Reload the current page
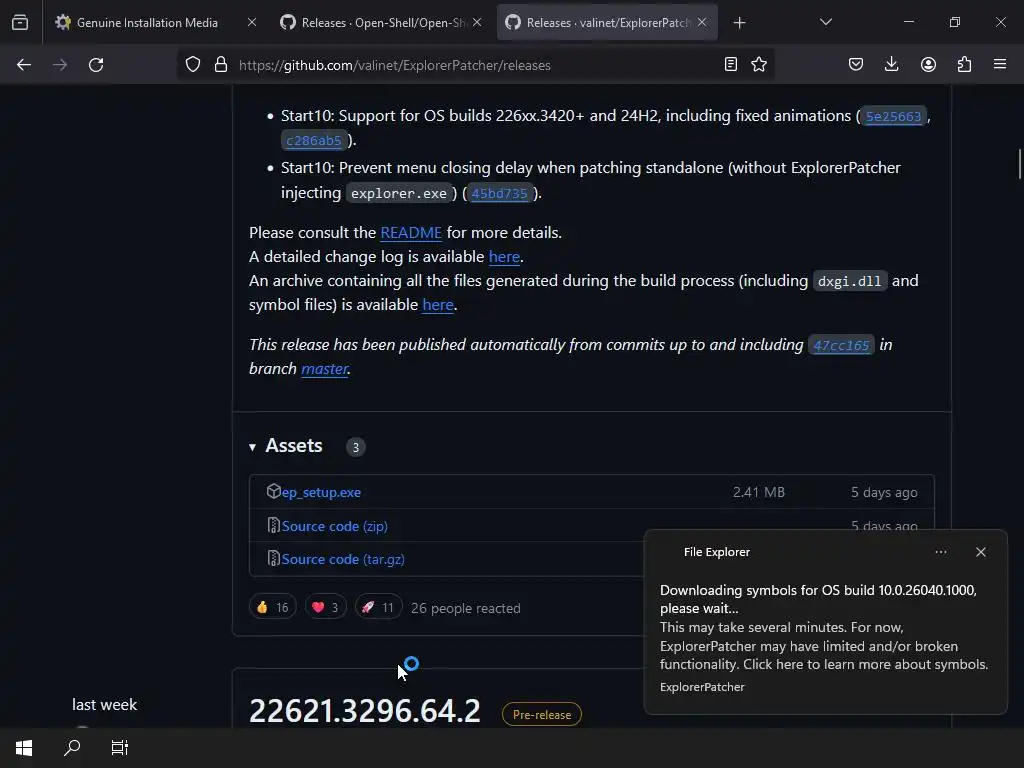This screenshot has height=768, width=1024. coord(96,65)
